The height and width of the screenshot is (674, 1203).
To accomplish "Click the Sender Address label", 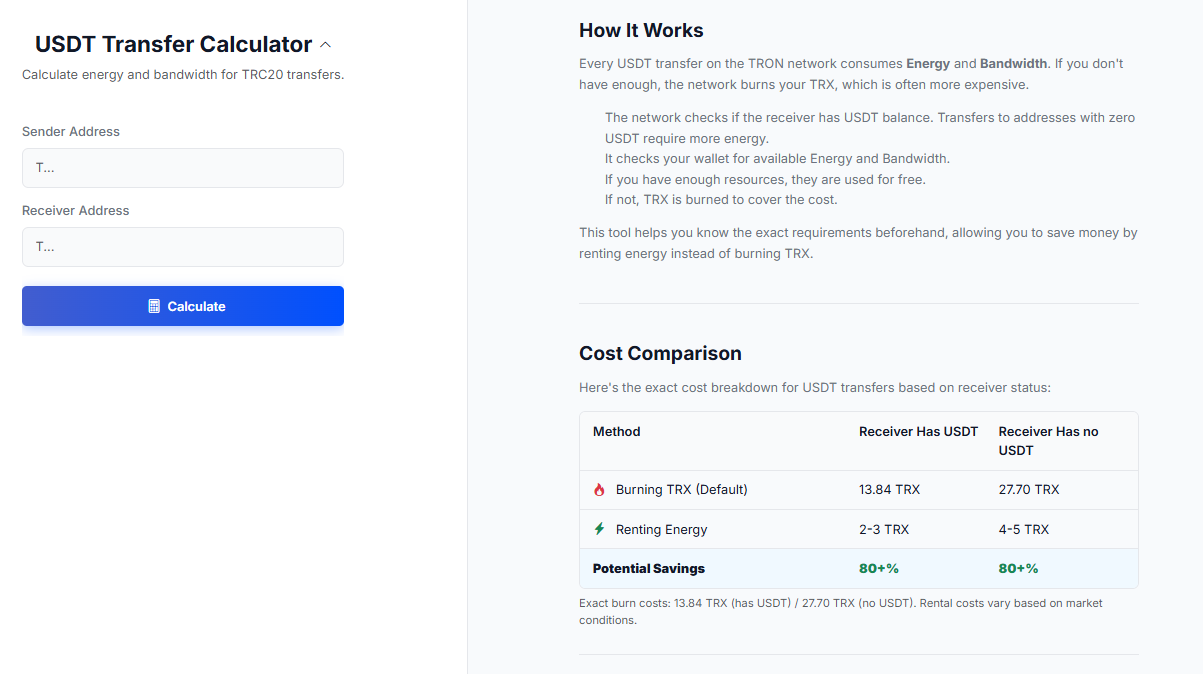I will [71, 131].
